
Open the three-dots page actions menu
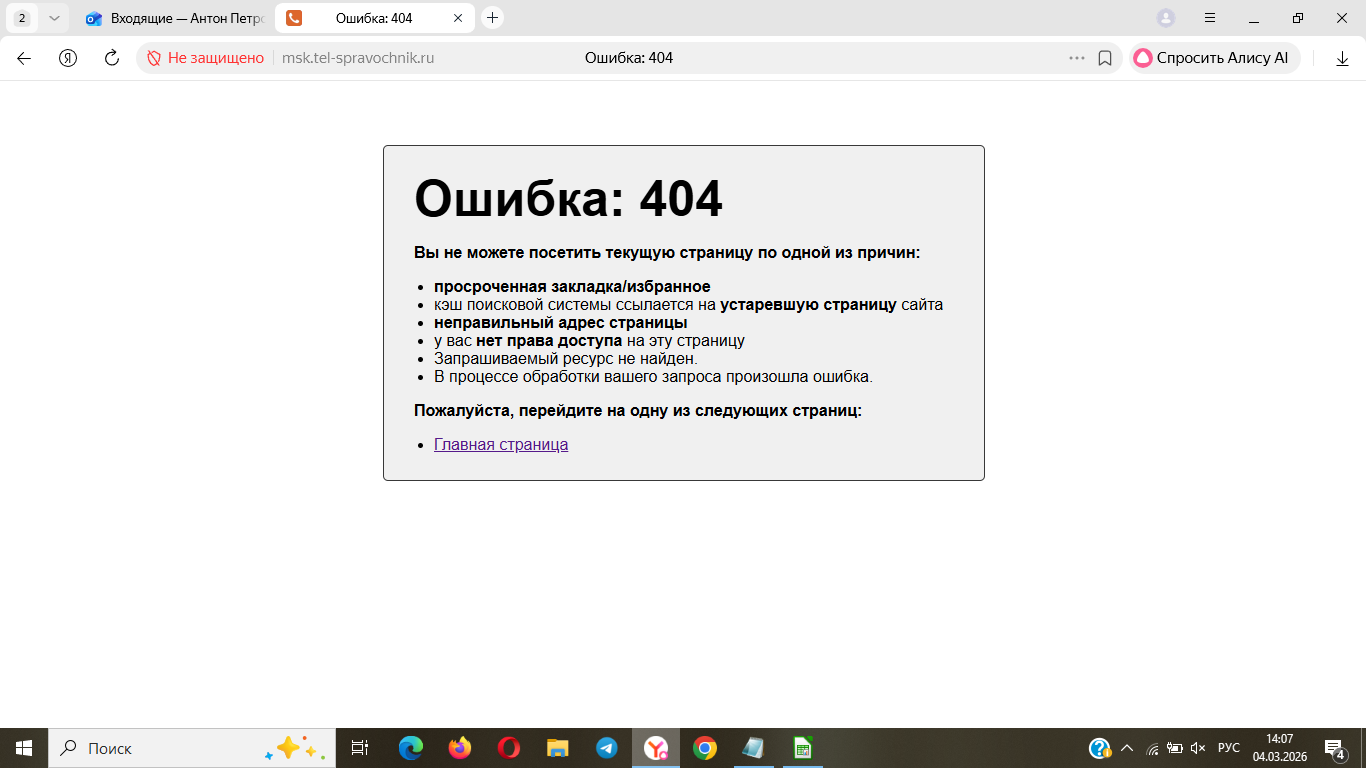(1077, 58)
